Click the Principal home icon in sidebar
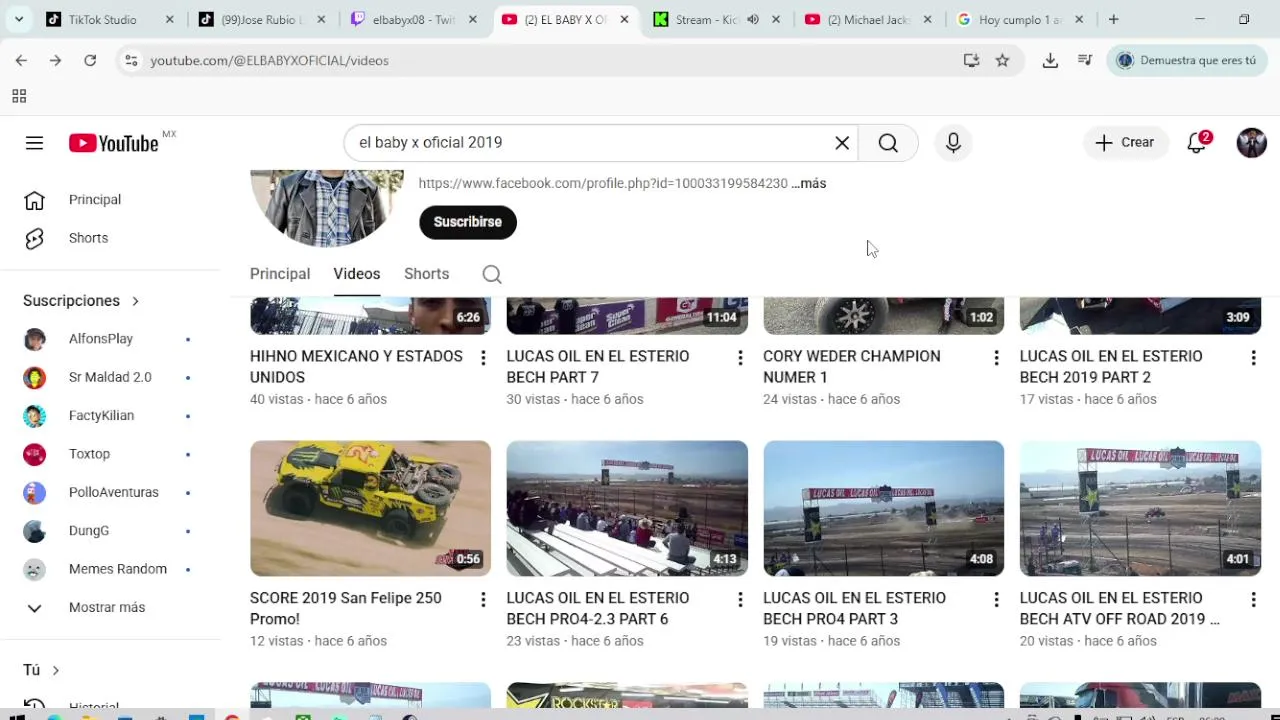 35,200
